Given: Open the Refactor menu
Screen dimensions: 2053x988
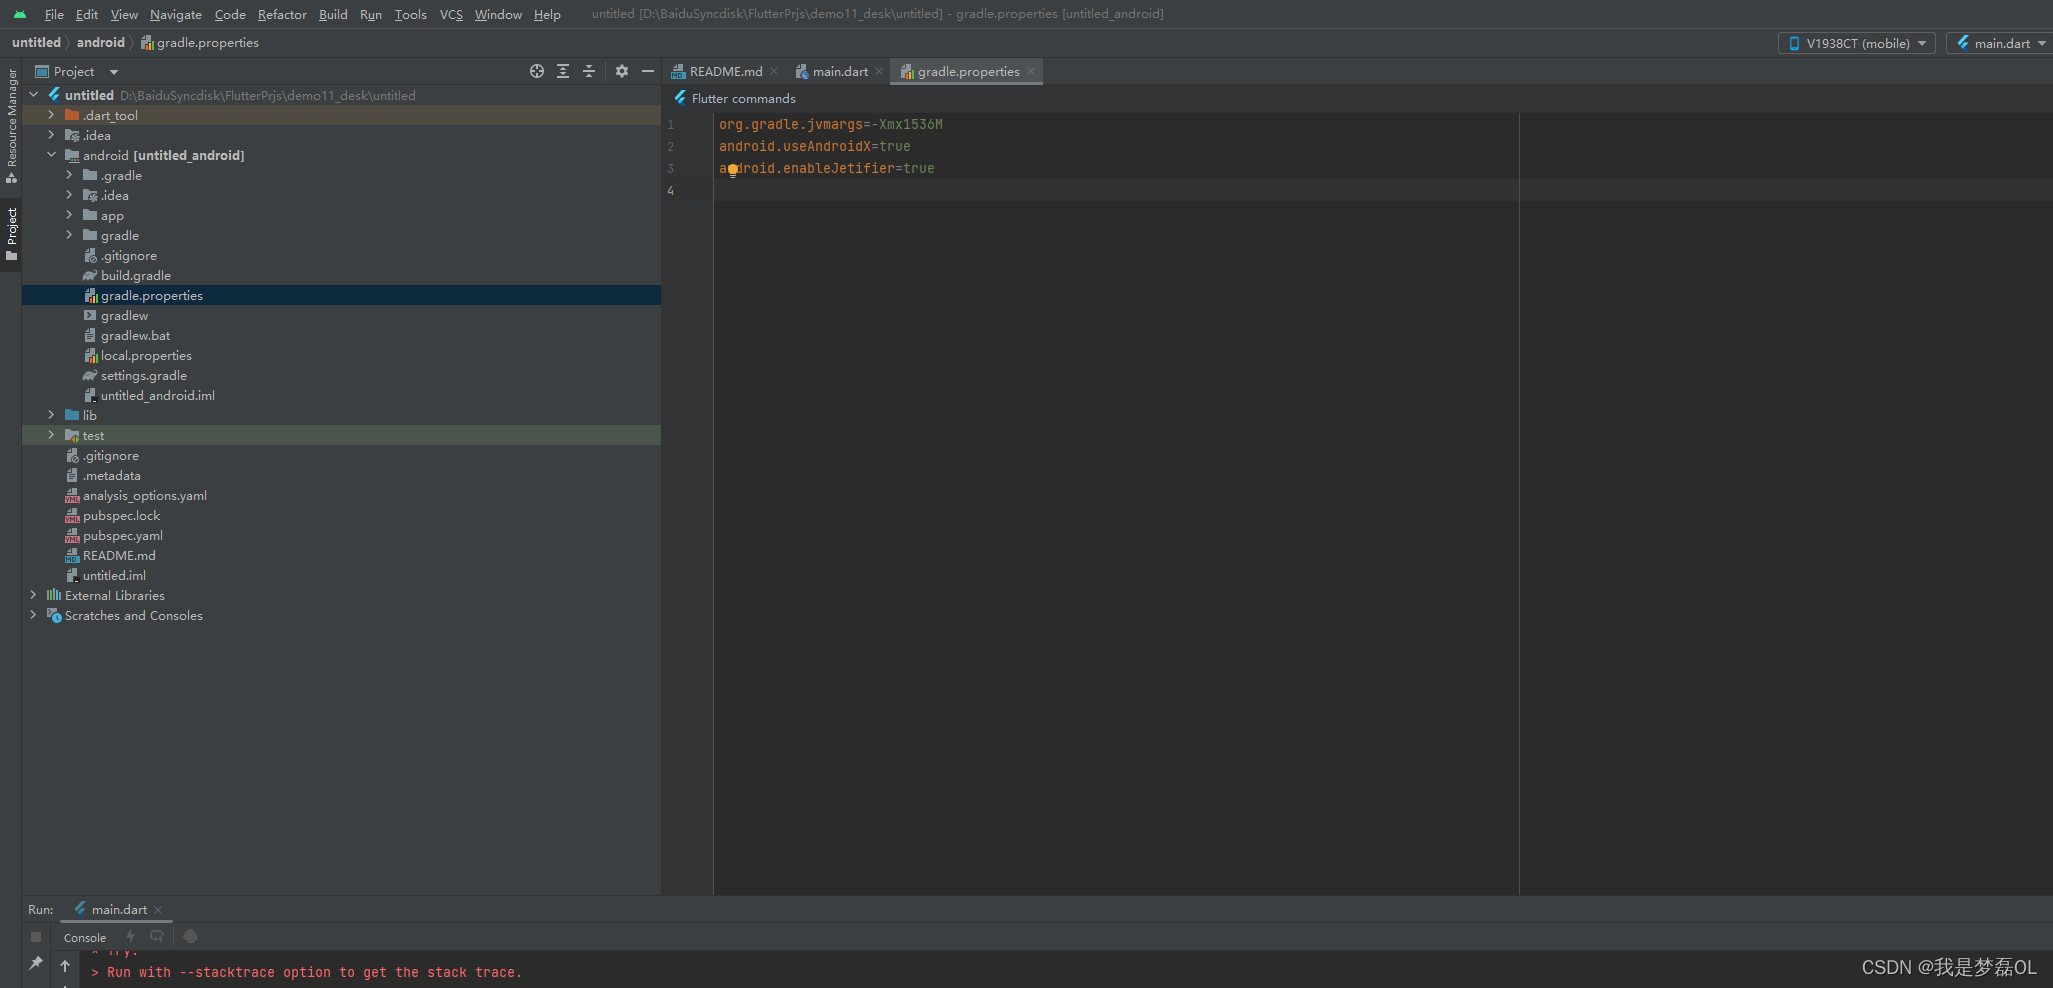Looking at the screenshot, I should pyautogui.click(x=281, y=14).
